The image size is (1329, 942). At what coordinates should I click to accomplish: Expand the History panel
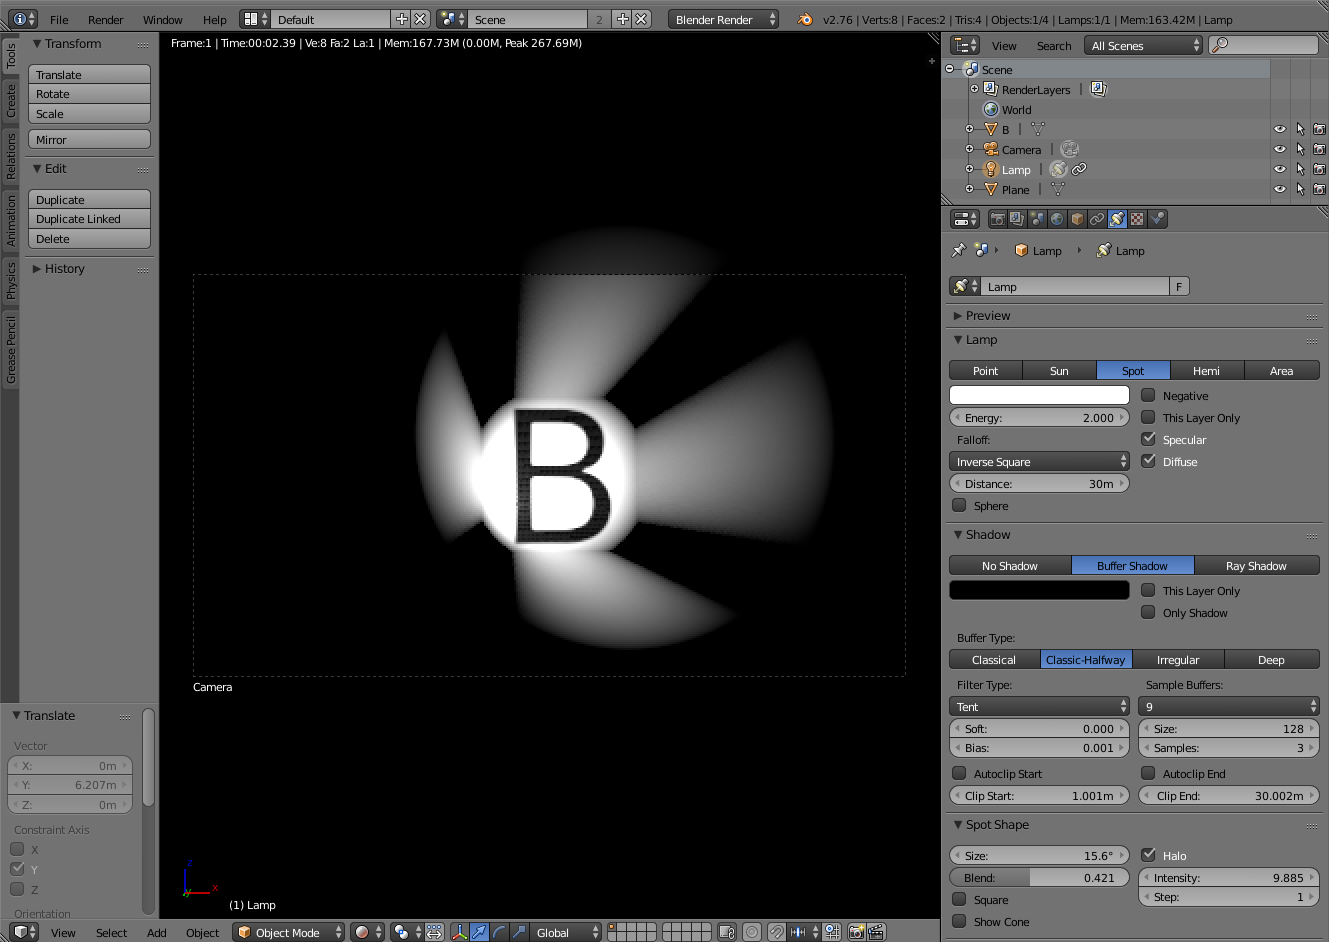tap(58, 268)
